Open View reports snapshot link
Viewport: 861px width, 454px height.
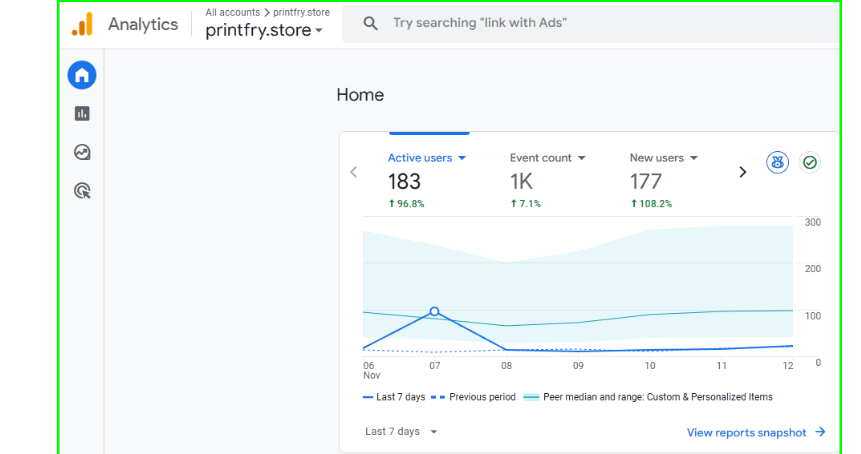[x=755, y=432]
